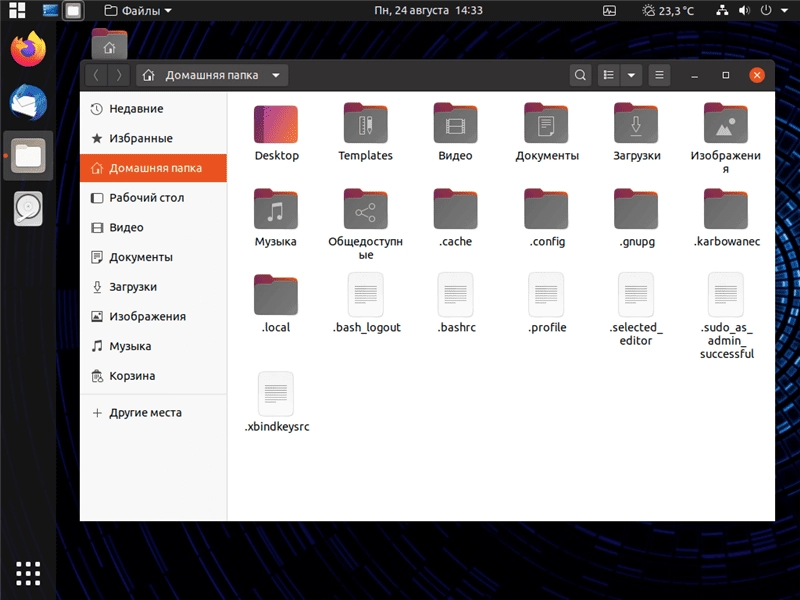
Task: Go back in folder history
Action: [96, 76]
